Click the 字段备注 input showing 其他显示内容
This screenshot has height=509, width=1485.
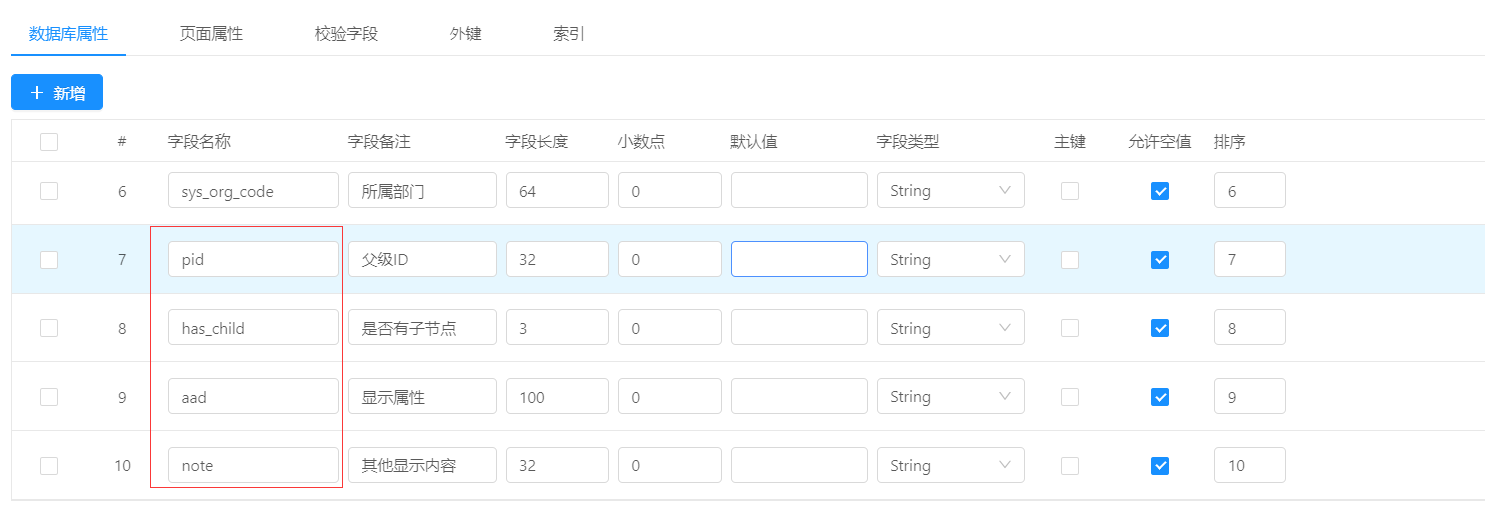click(x=422, y=465)
